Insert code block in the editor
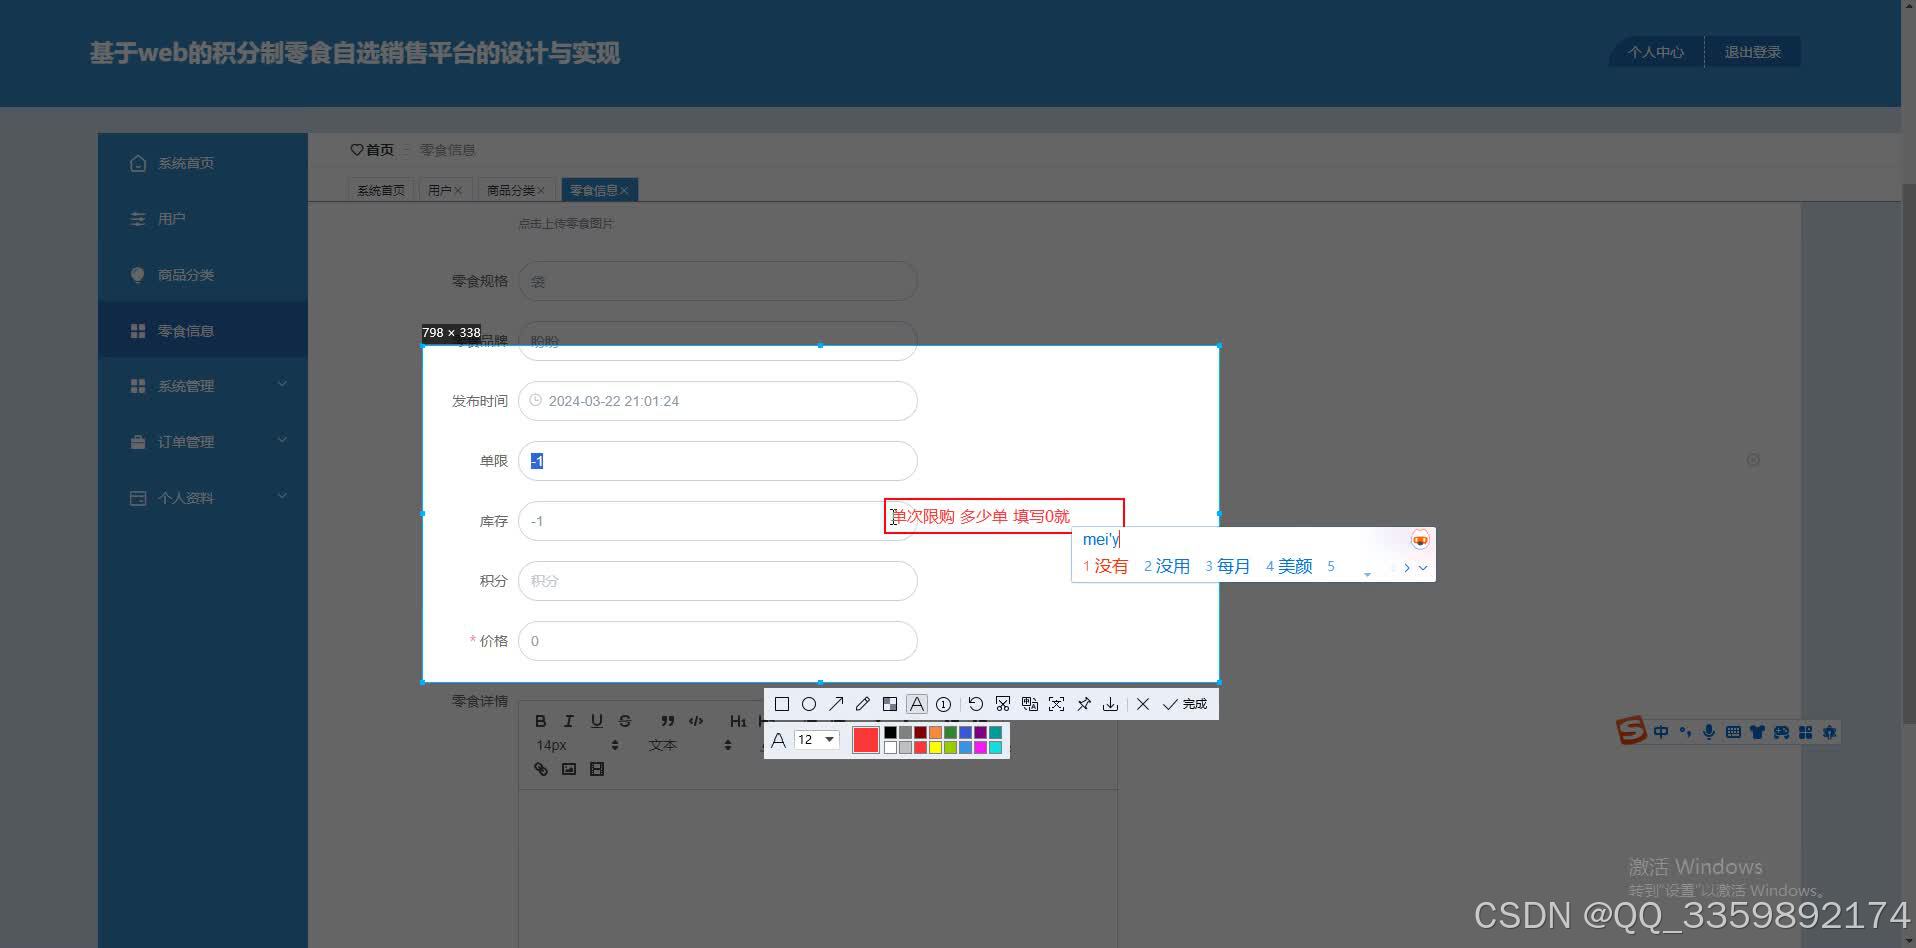The width and height of the screenshot is (1916, 948). (696, 721)
